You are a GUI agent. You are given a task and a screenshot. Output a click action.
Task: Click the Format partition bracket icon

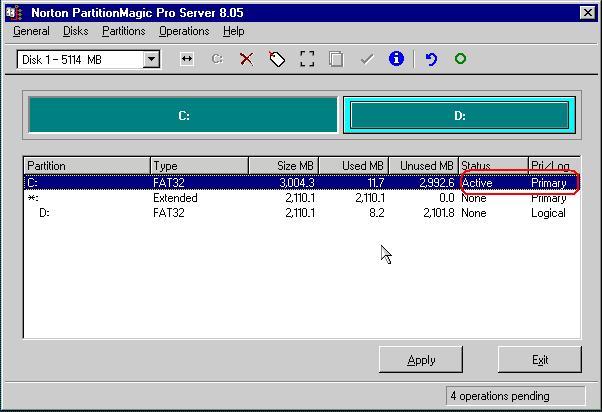pos(307,59)
